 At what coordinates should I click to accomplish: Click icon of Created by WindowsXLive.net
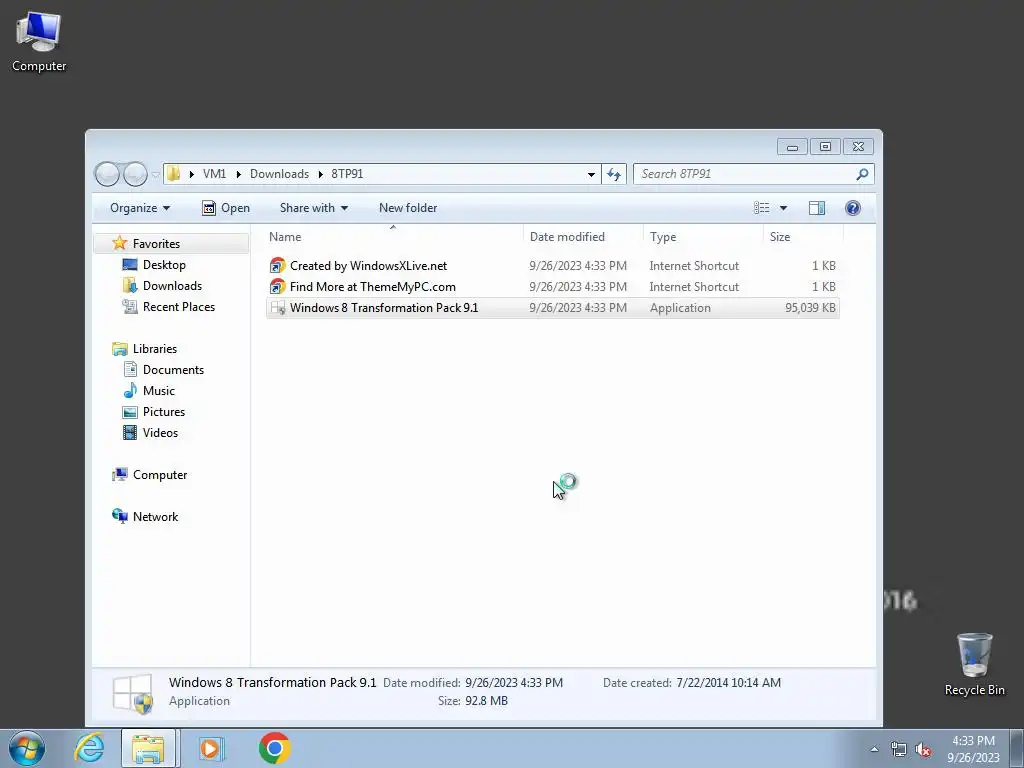coord(278,266)
